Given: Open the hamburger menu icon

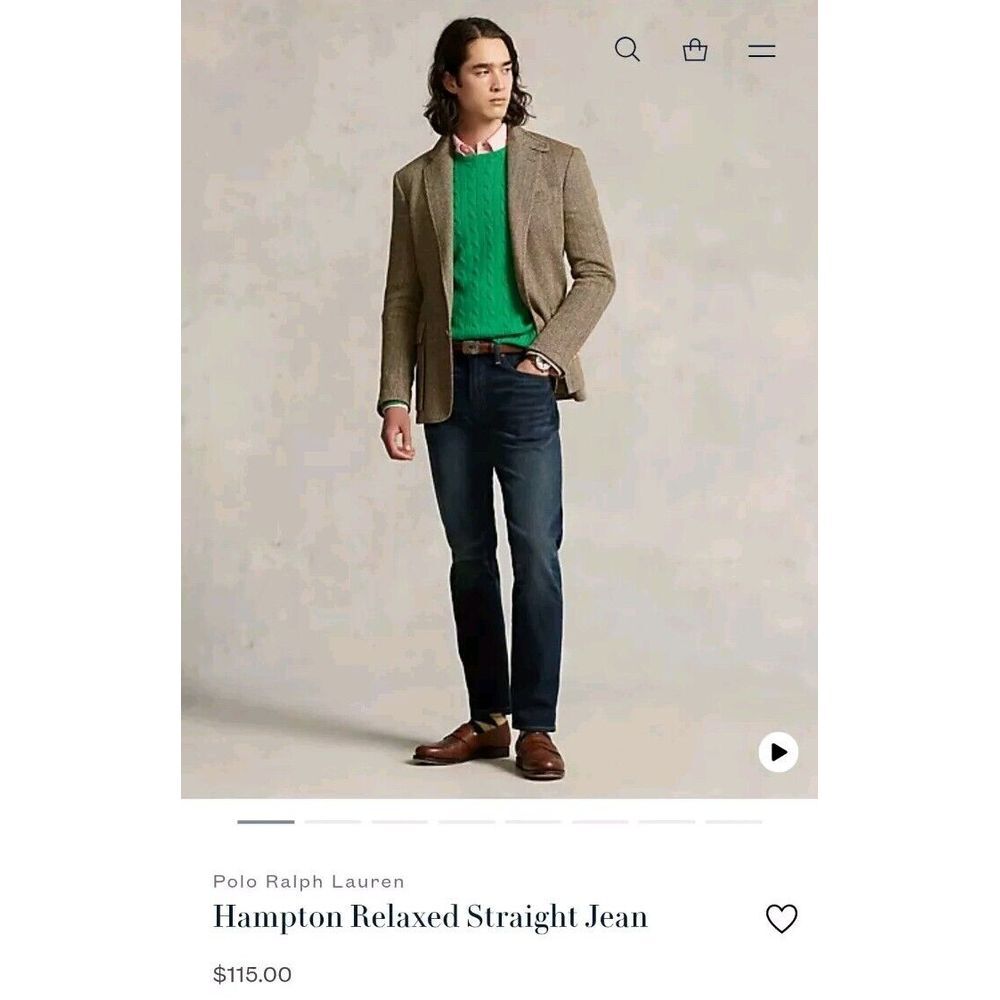Looking at the screenshot, I should point(761,50).
